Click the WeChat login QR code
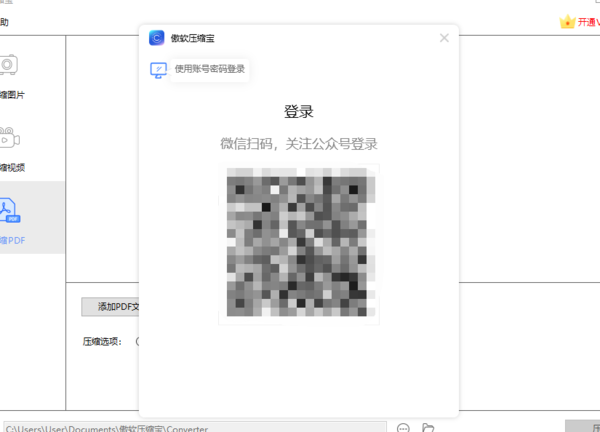Screen dimensions: 600x432 (299, 244)
